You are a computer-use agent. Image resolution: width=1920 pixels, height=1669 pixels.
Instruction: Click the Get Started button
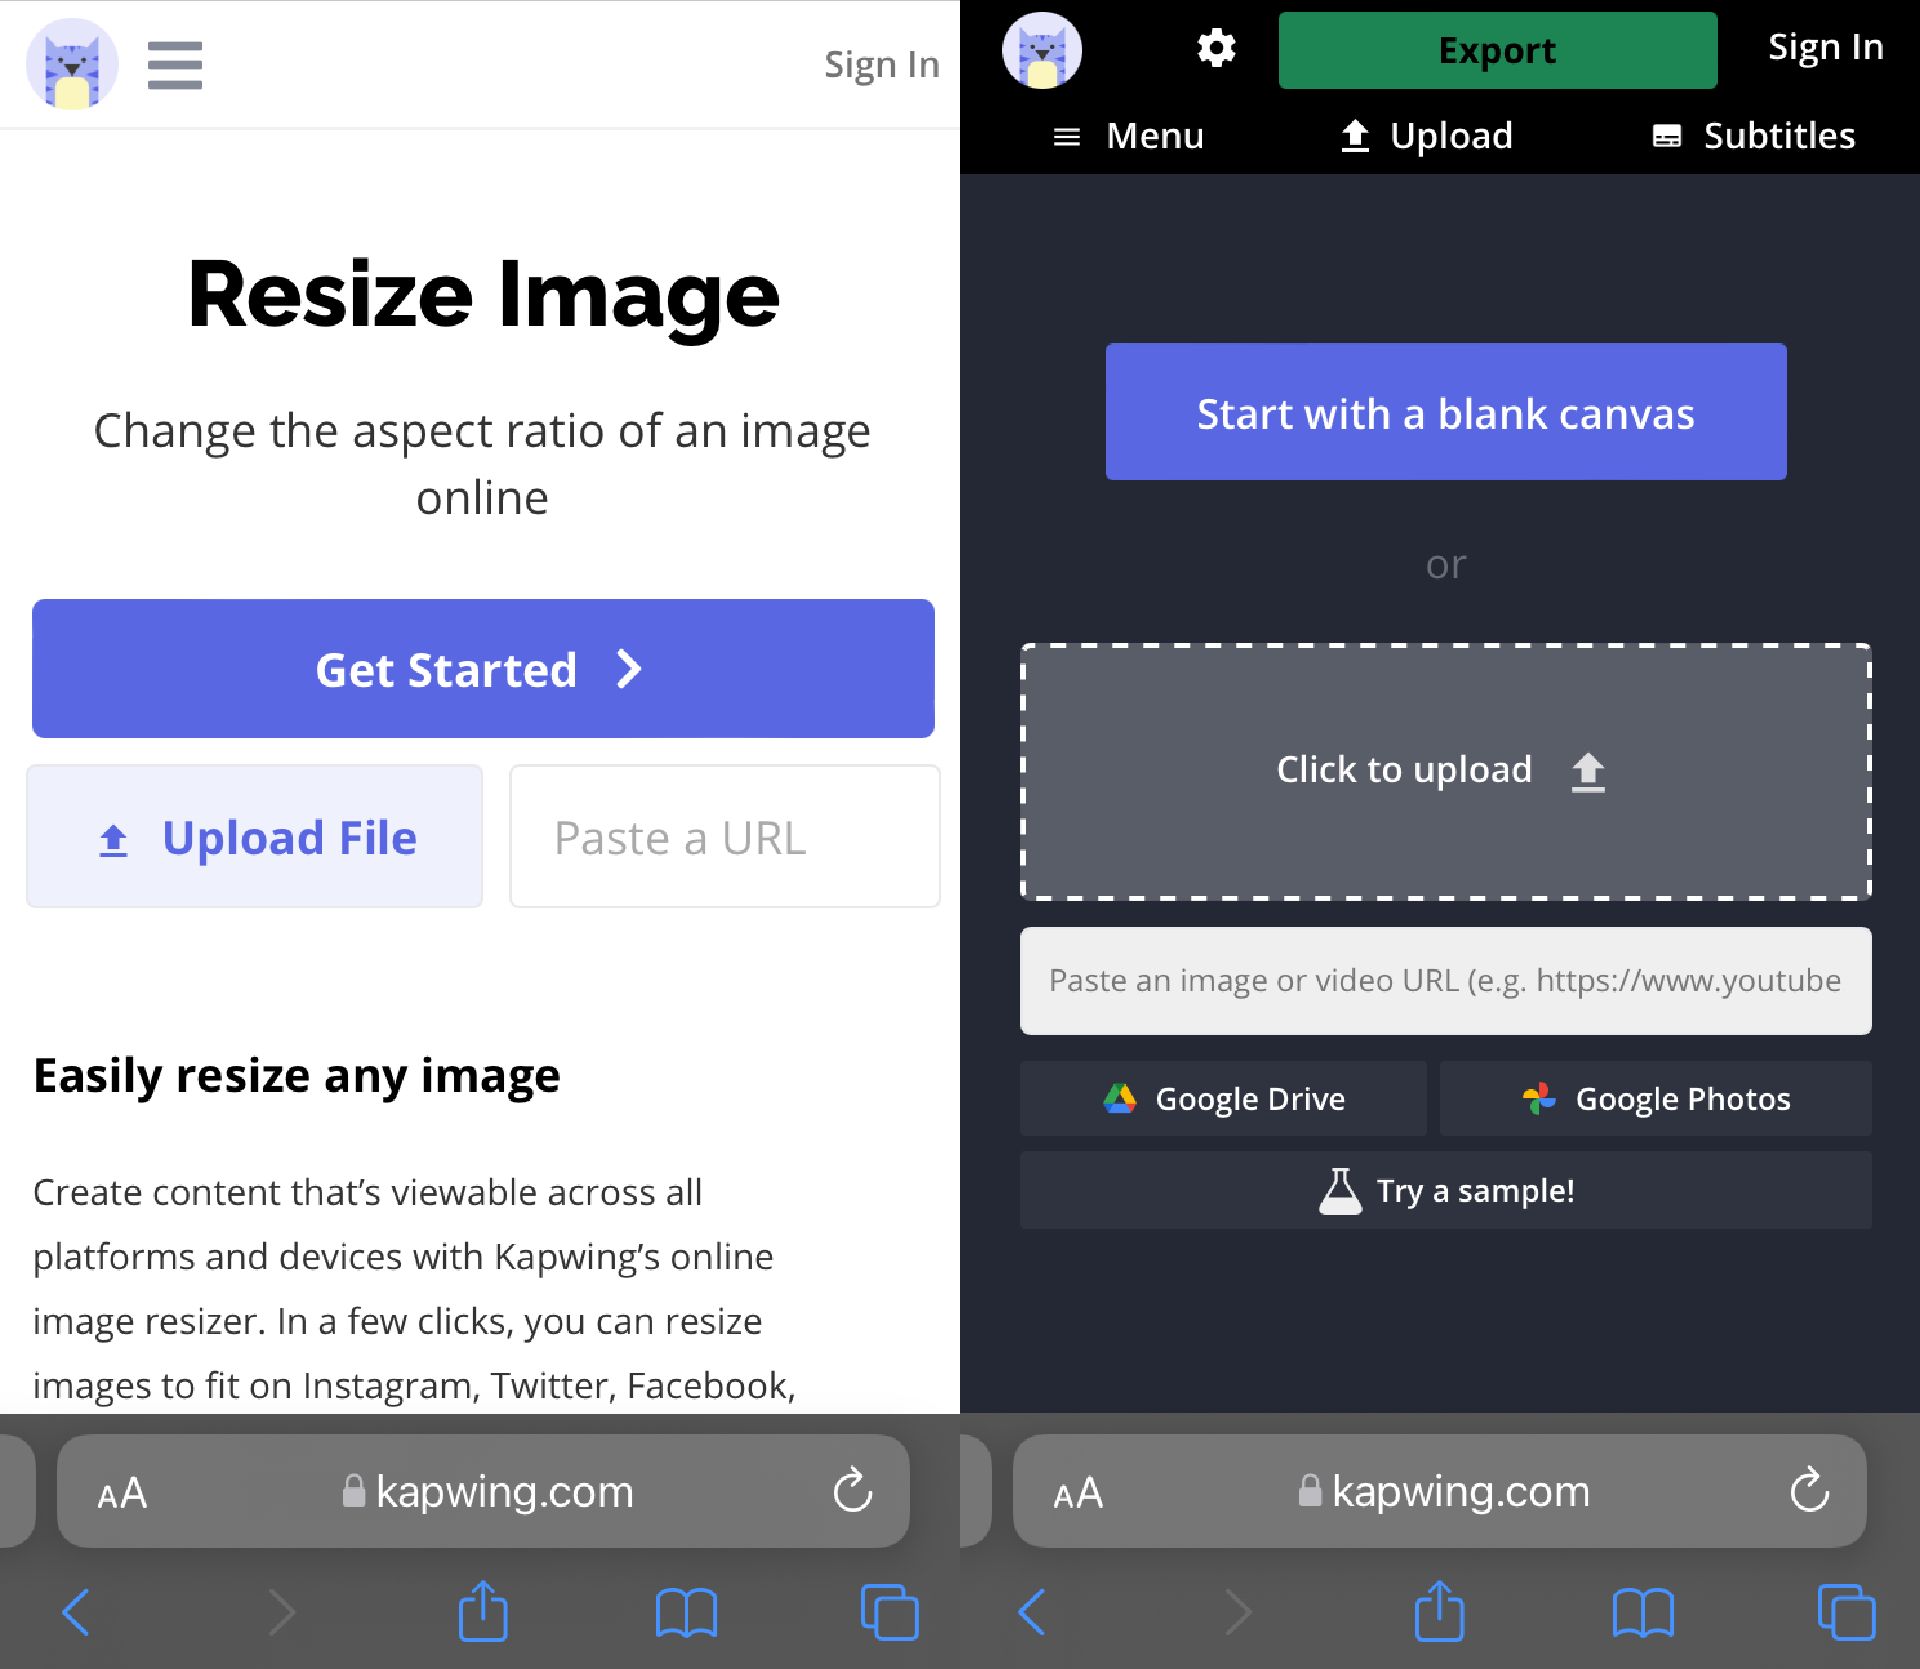click(x=482, y=668)
